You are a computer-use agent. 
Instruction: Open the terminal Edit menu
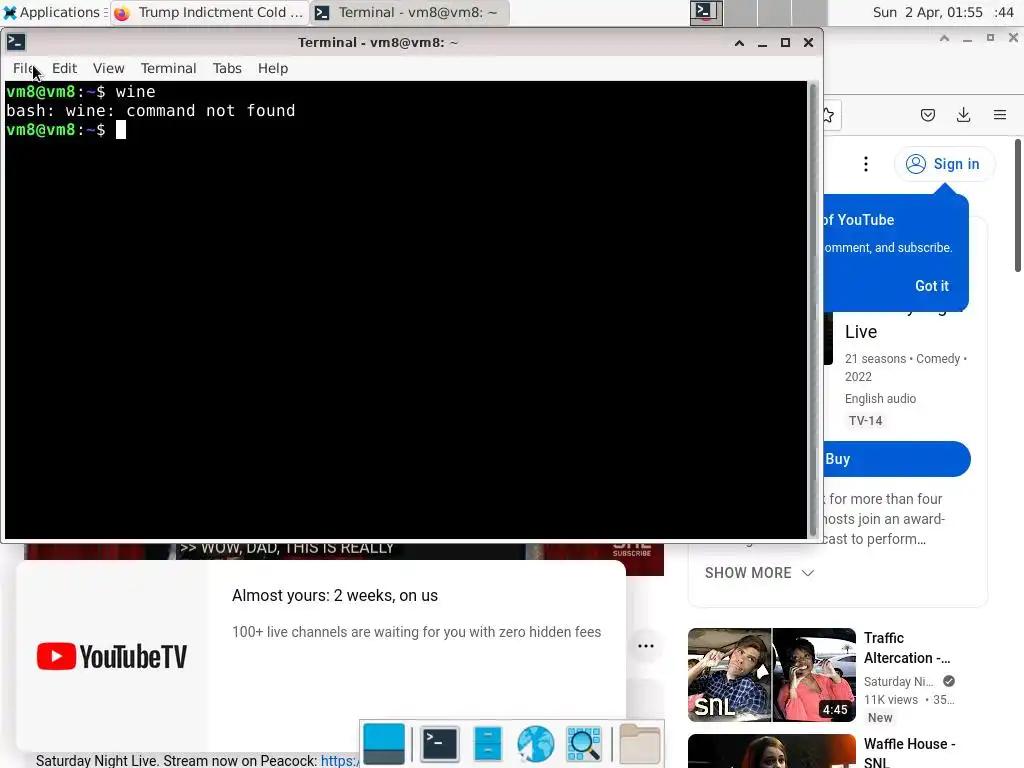tap(64, 68)
